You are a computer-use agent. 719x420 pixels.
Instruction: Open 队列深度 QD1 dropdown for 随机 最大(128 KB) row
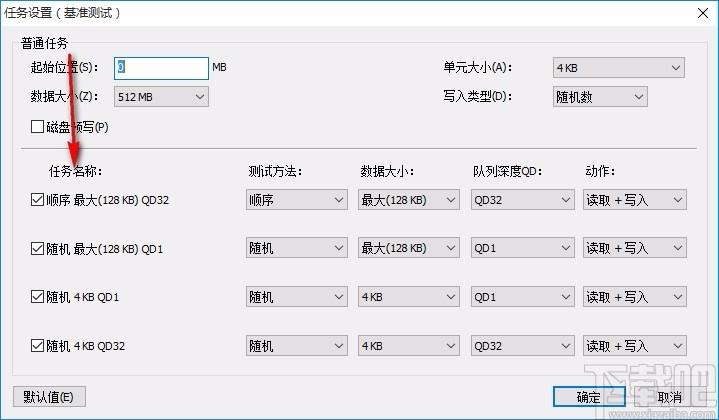522,248
